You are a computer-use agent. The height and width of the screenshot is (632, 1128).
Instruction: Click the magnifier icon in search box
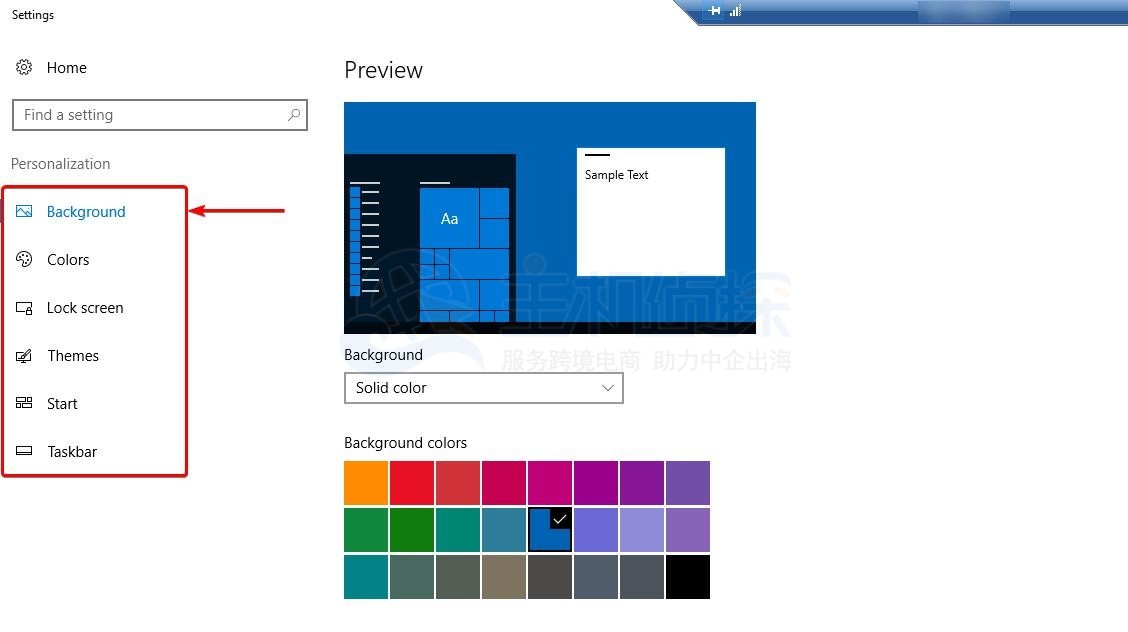[x=294, y=115]
